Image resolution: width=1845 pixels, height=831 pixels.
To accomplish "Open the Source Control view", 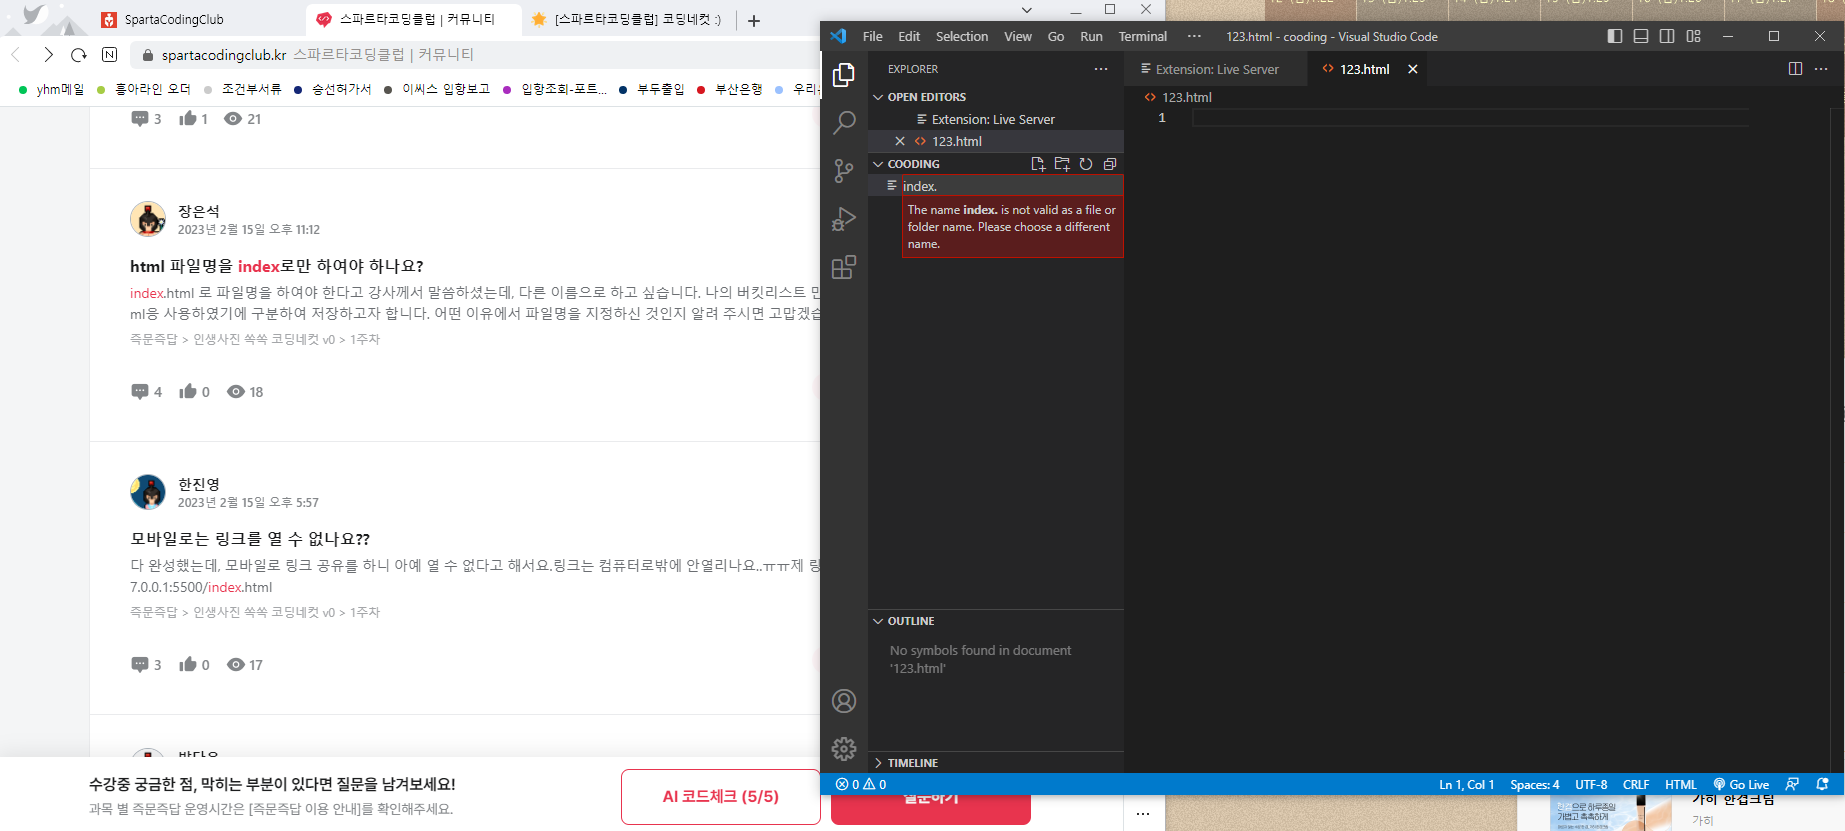I will [x=844, y=171].
